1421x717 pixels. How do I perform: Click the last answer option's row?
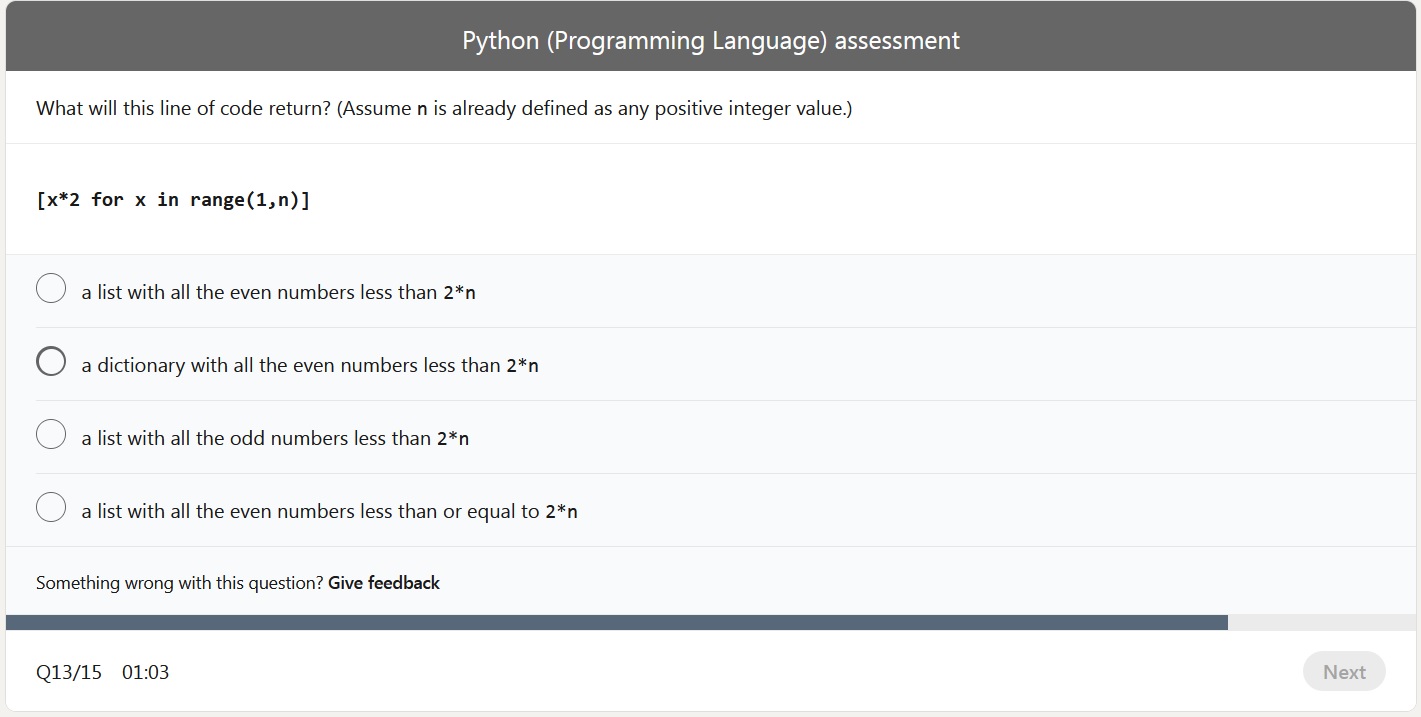point(328,511)
